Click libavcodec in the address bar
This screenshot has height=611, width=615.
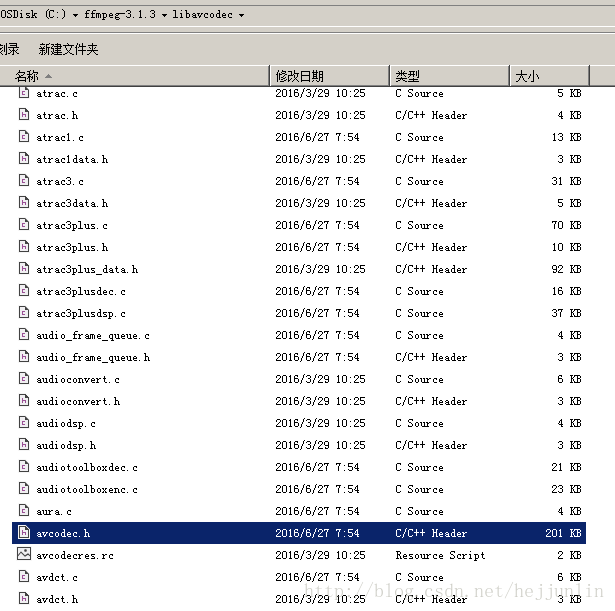point(202,15)
